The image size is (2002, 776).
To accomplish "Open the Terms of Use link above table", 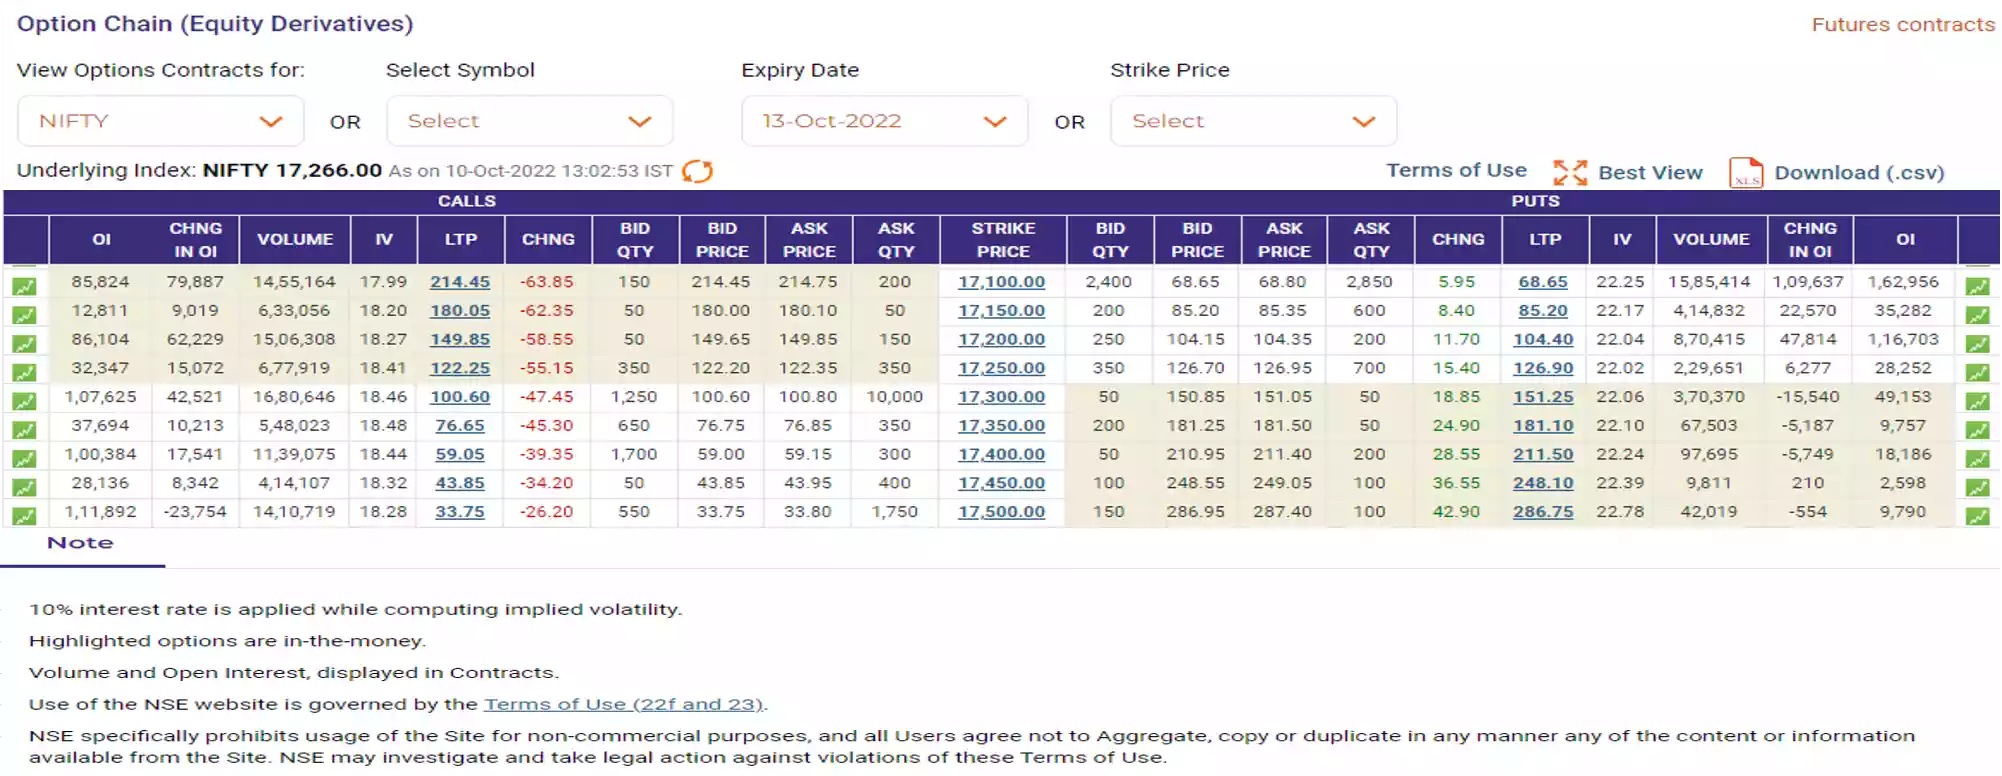I will (x=1456, y=171).
